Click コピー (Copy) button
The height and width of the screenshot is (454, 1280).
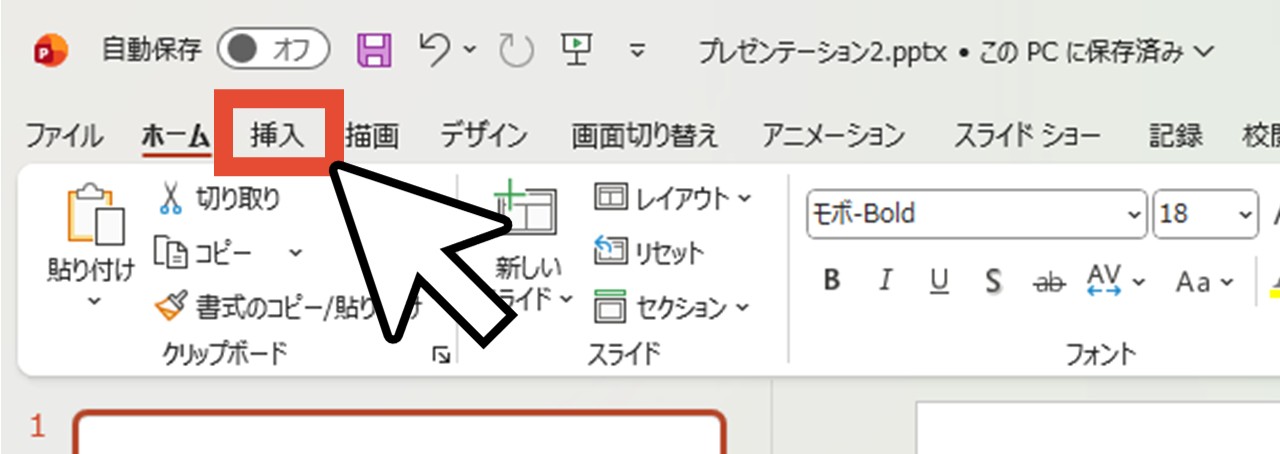(205, 253)
